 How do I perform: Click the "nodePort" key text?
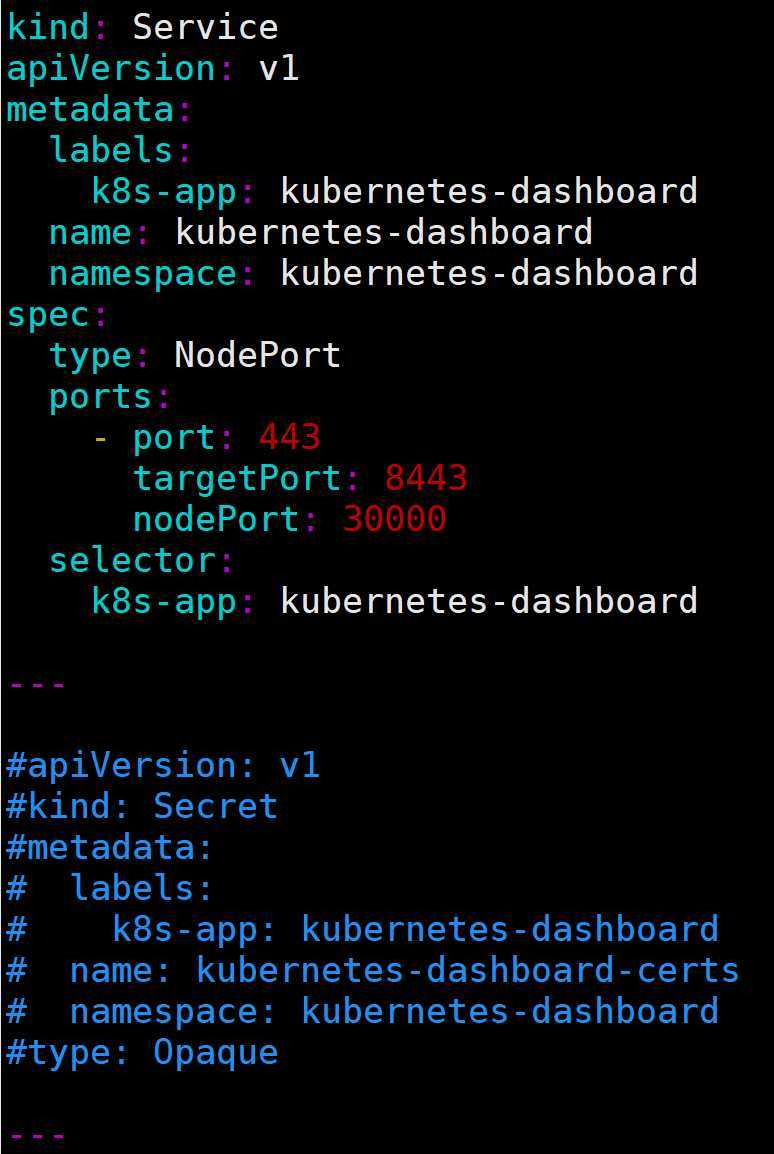point(216,519)
